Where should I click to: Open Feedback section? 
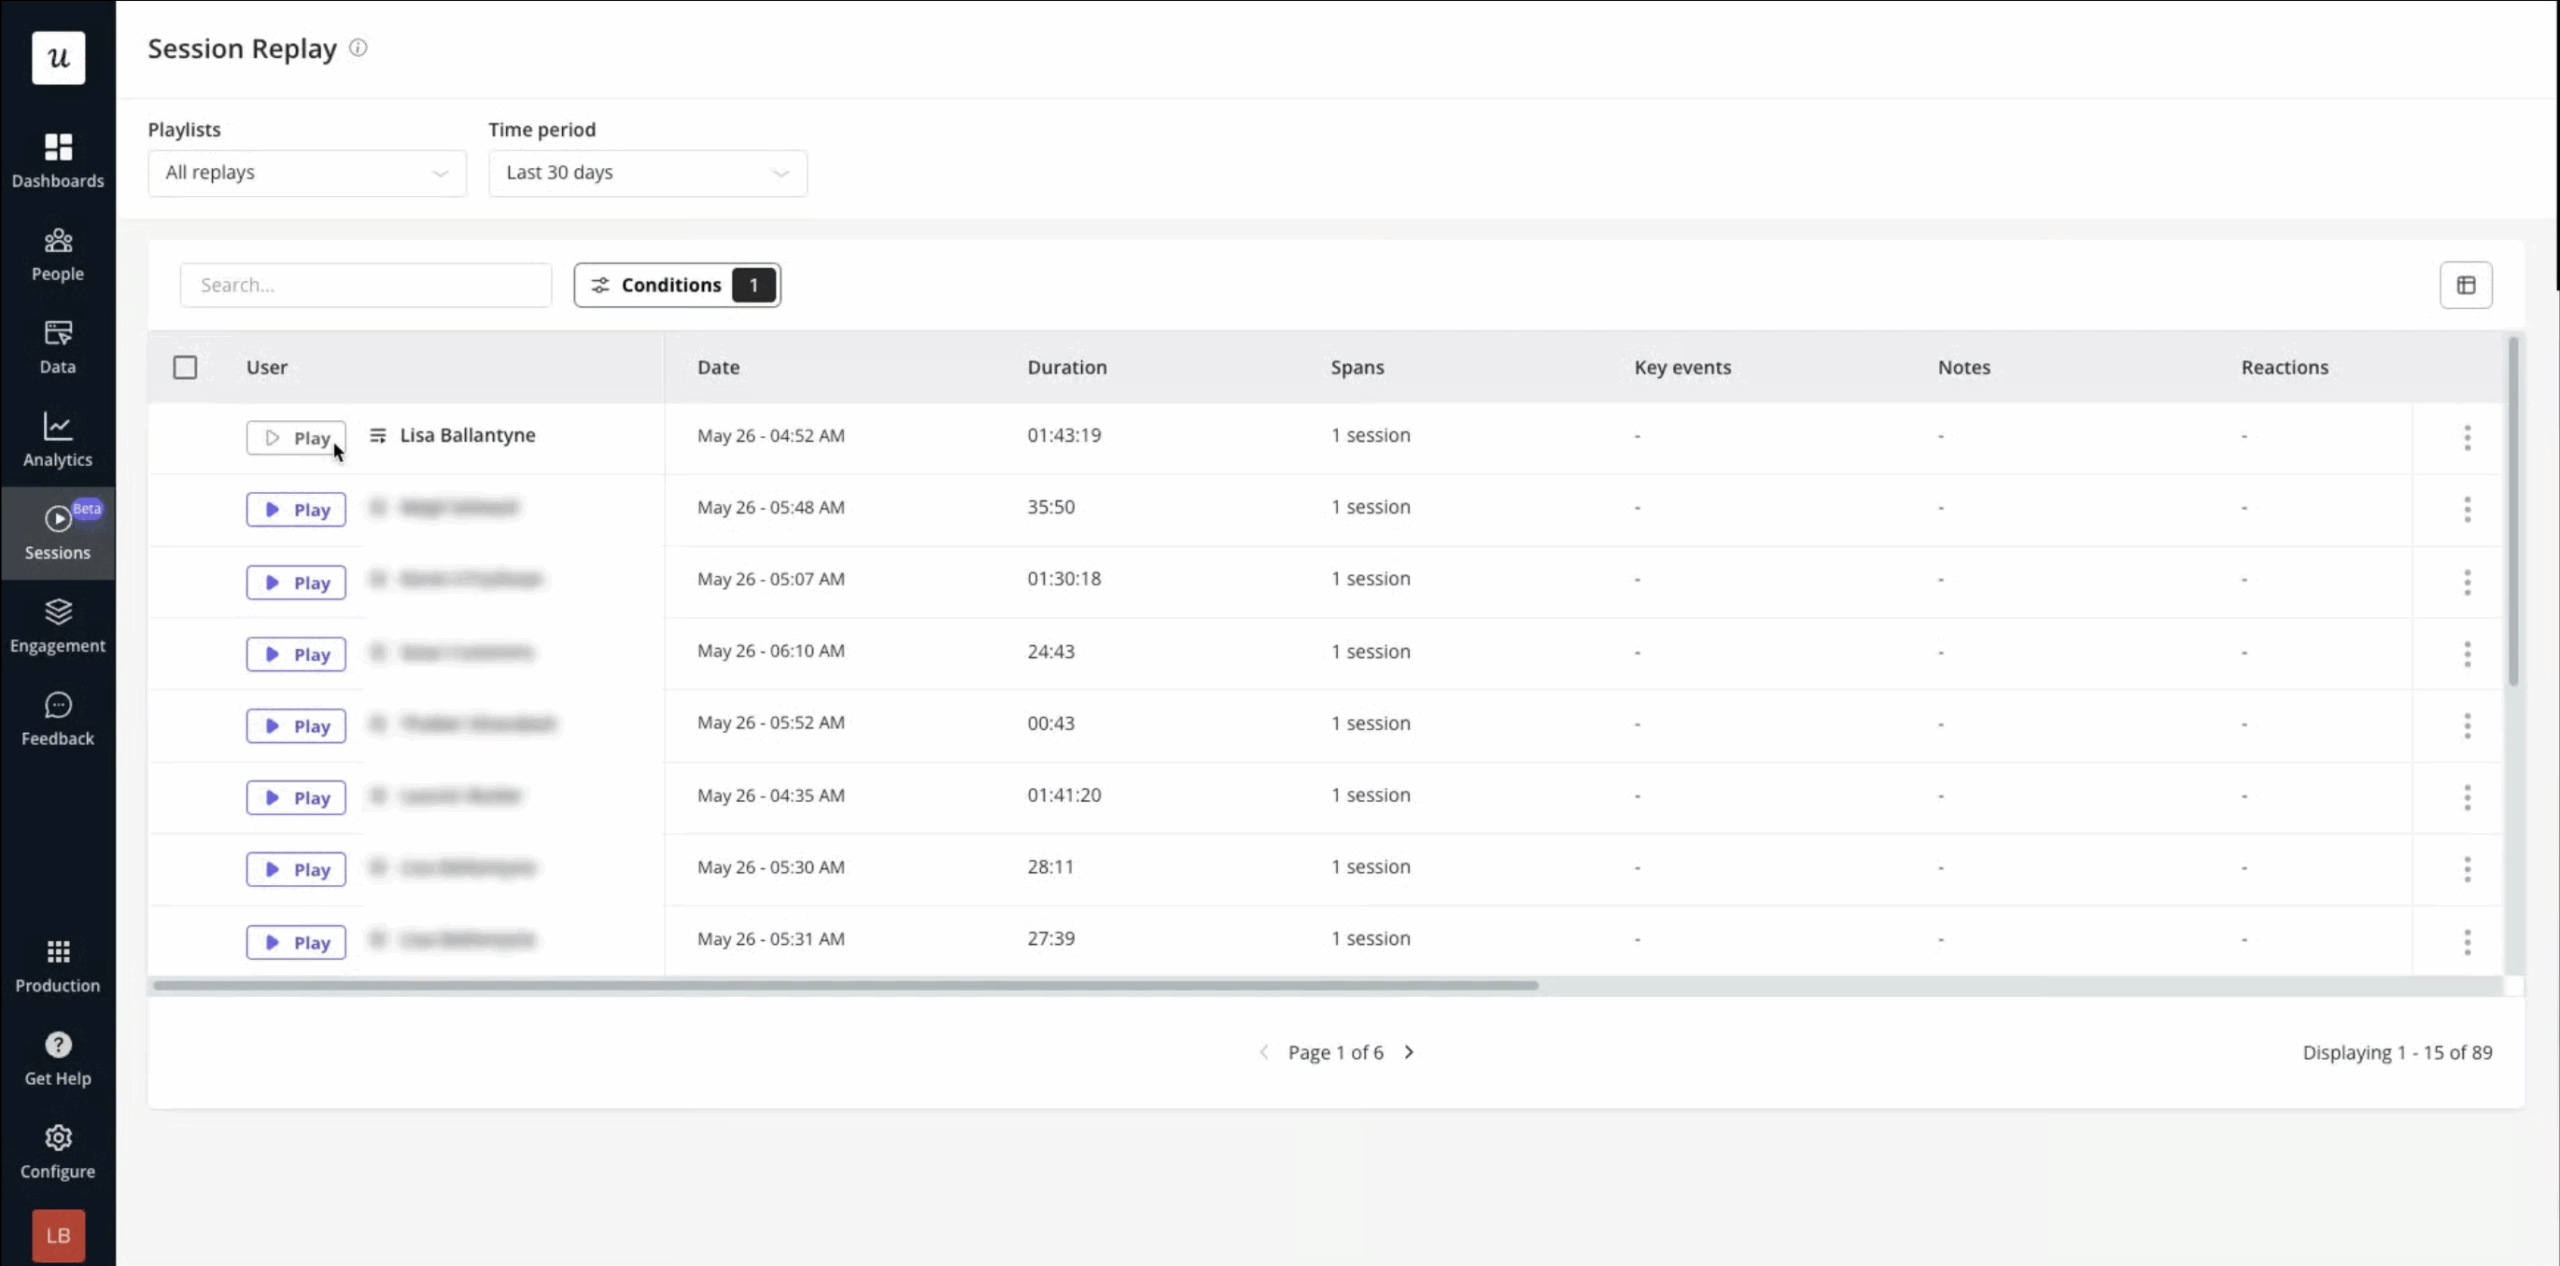58,719
